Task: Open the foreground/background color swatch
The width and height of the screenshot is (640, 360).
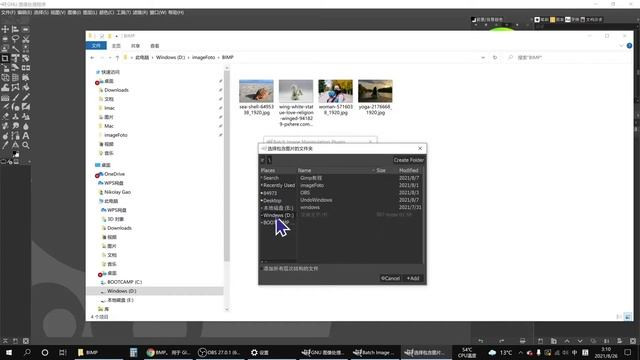Action: [15, 154]
